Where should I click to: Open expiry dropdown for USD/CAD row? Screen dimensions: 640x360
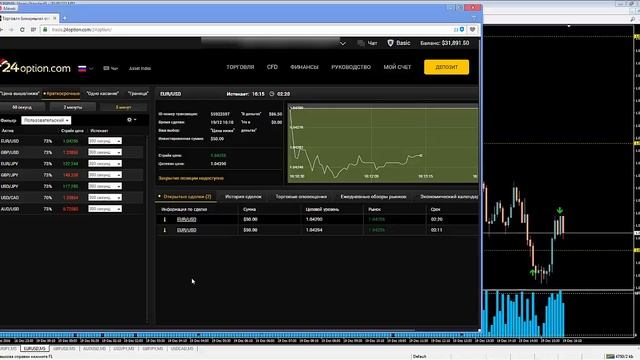[x=105, y=198]
